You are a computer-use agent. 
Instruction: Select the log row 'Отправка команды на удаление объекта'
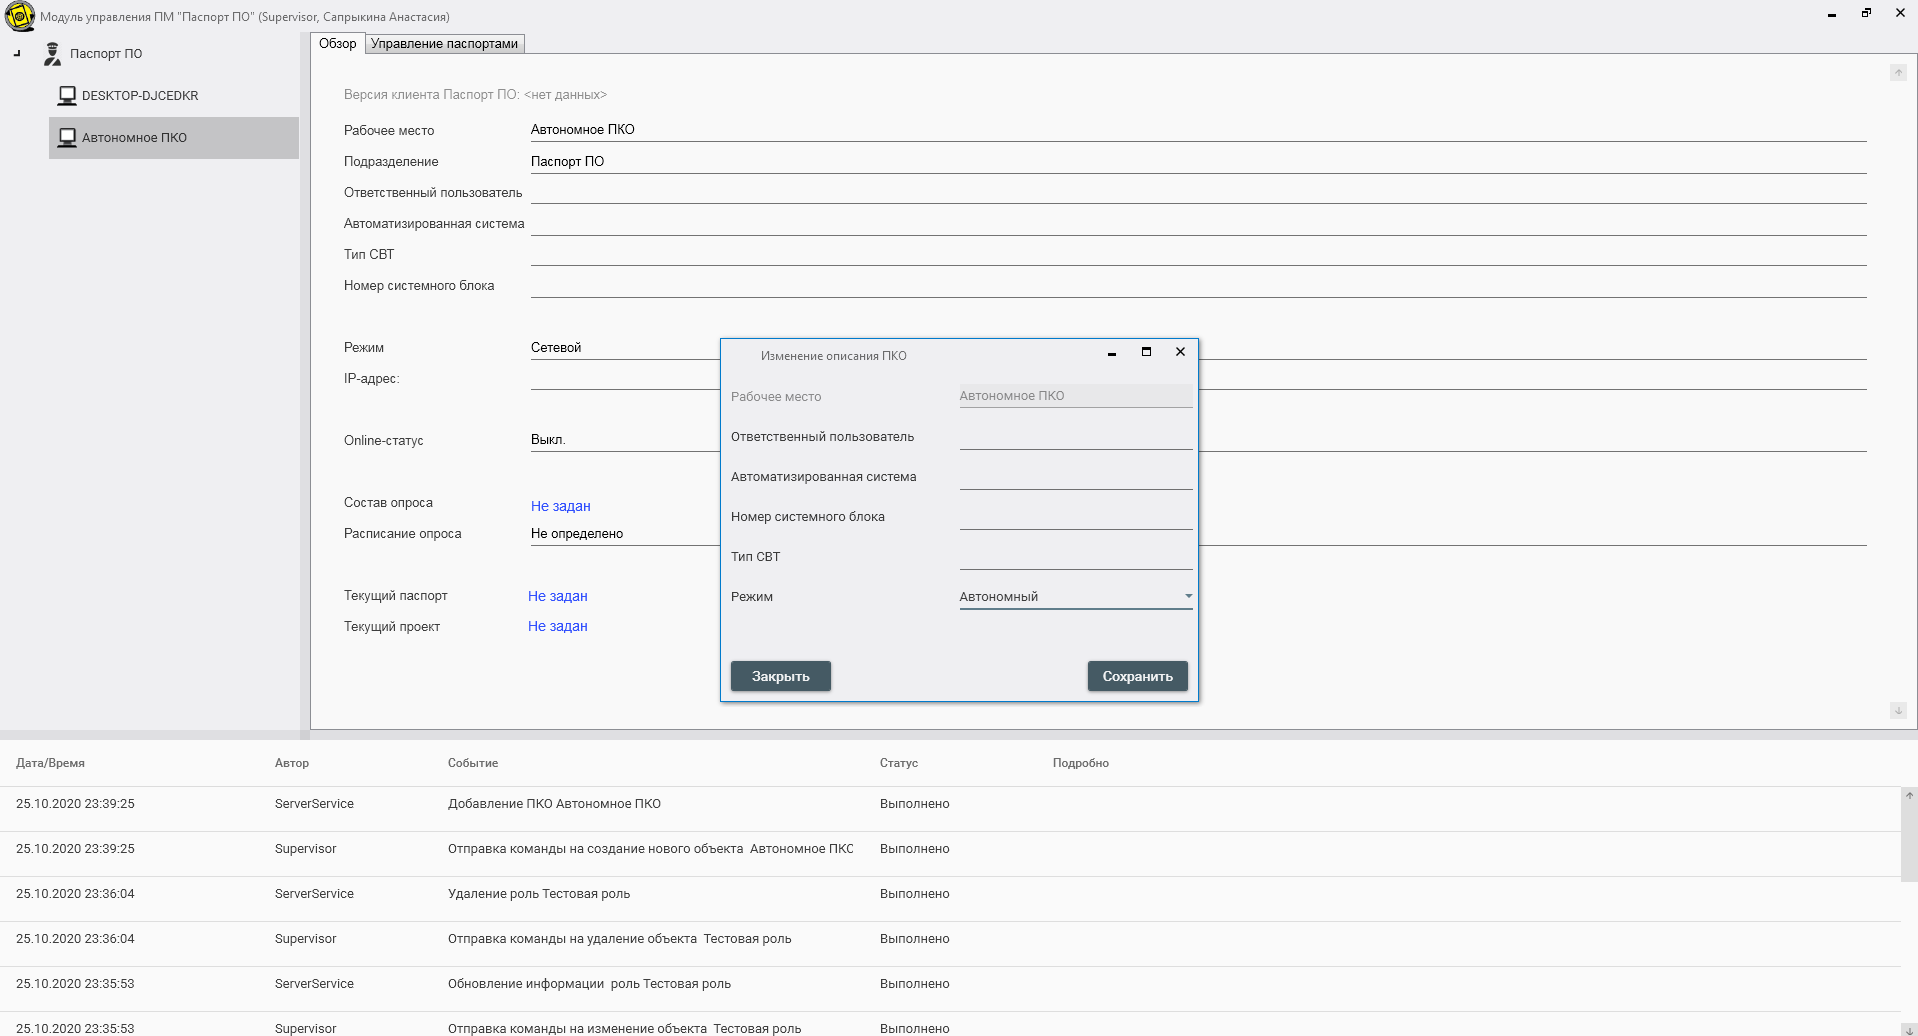[x=950, y=944]
